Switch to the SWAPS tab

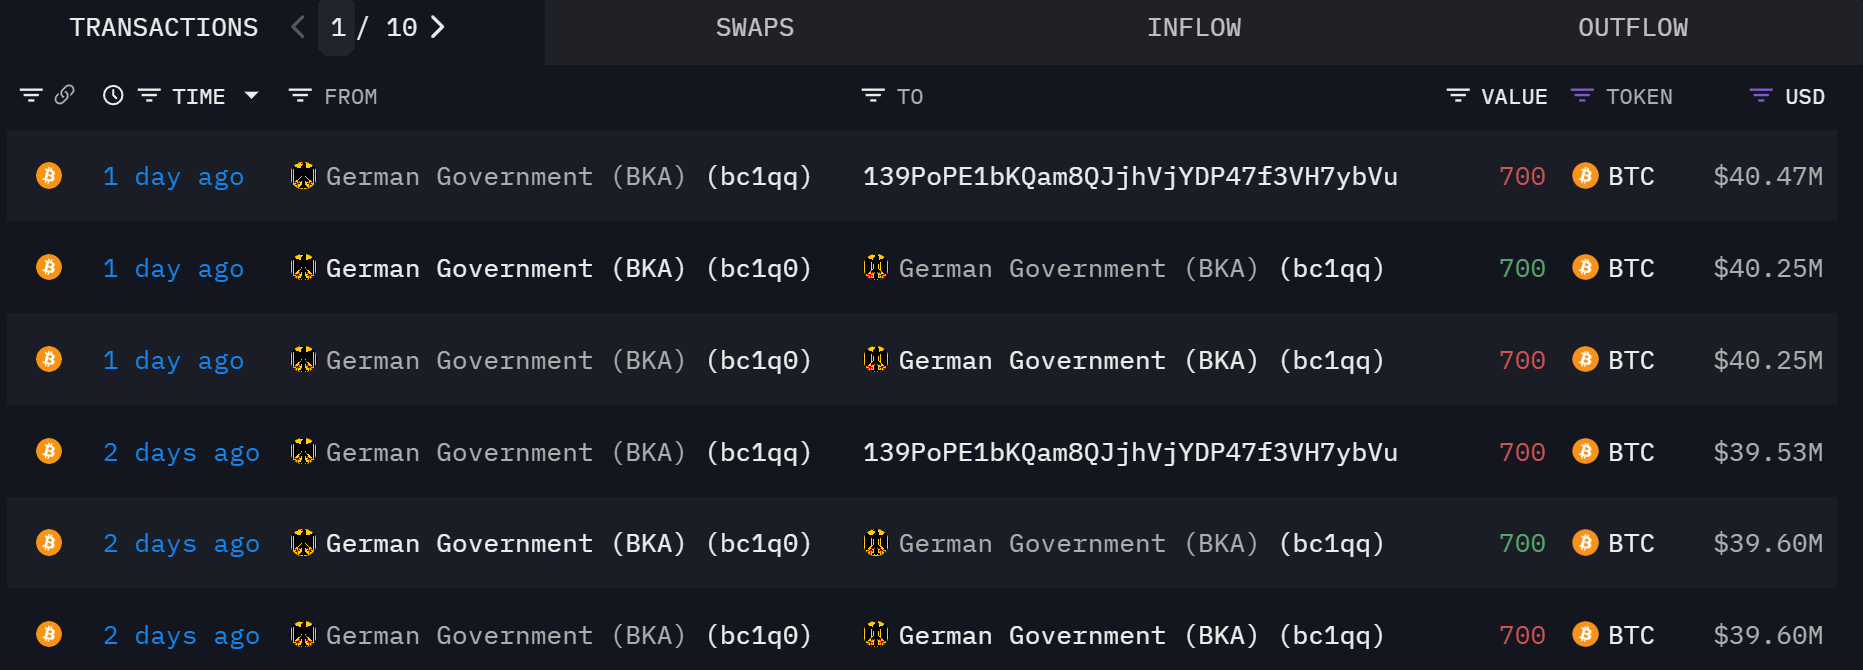click(x=755, y=28)
